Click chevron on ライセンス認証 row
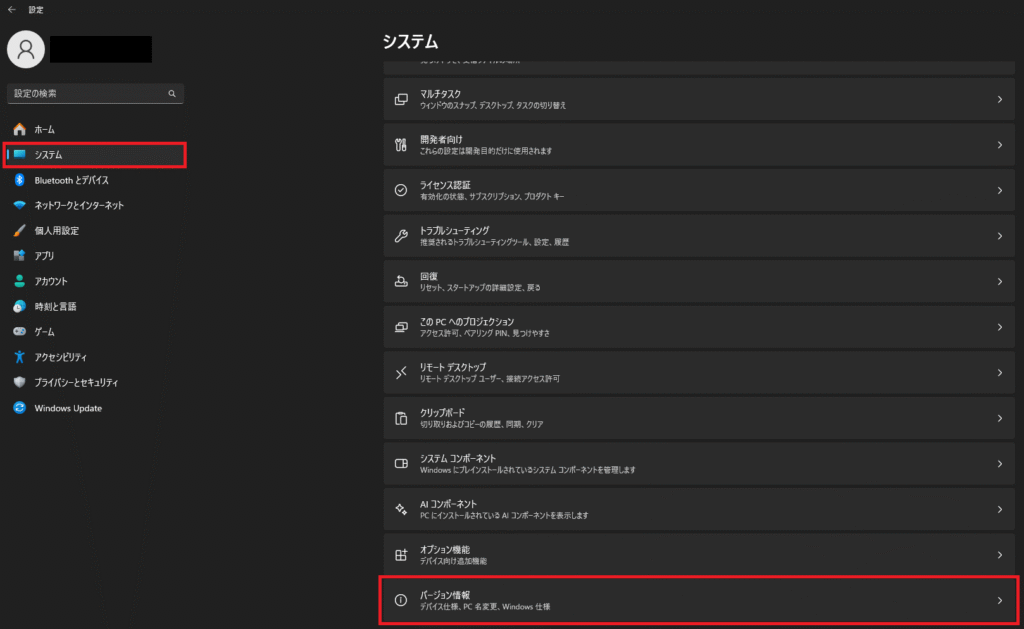This screenshot has width=1024, height=629. (1000, 190)
